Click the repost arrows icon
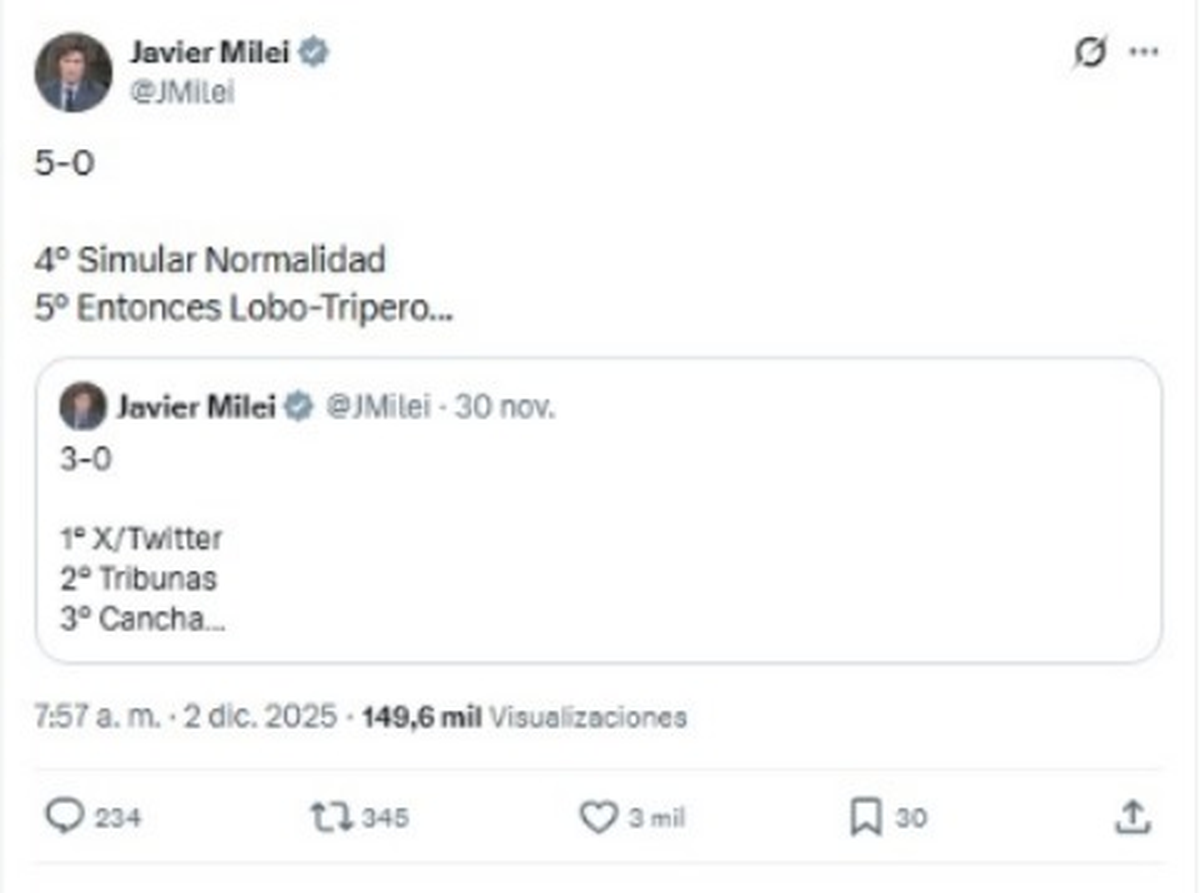 coord(330,817)
